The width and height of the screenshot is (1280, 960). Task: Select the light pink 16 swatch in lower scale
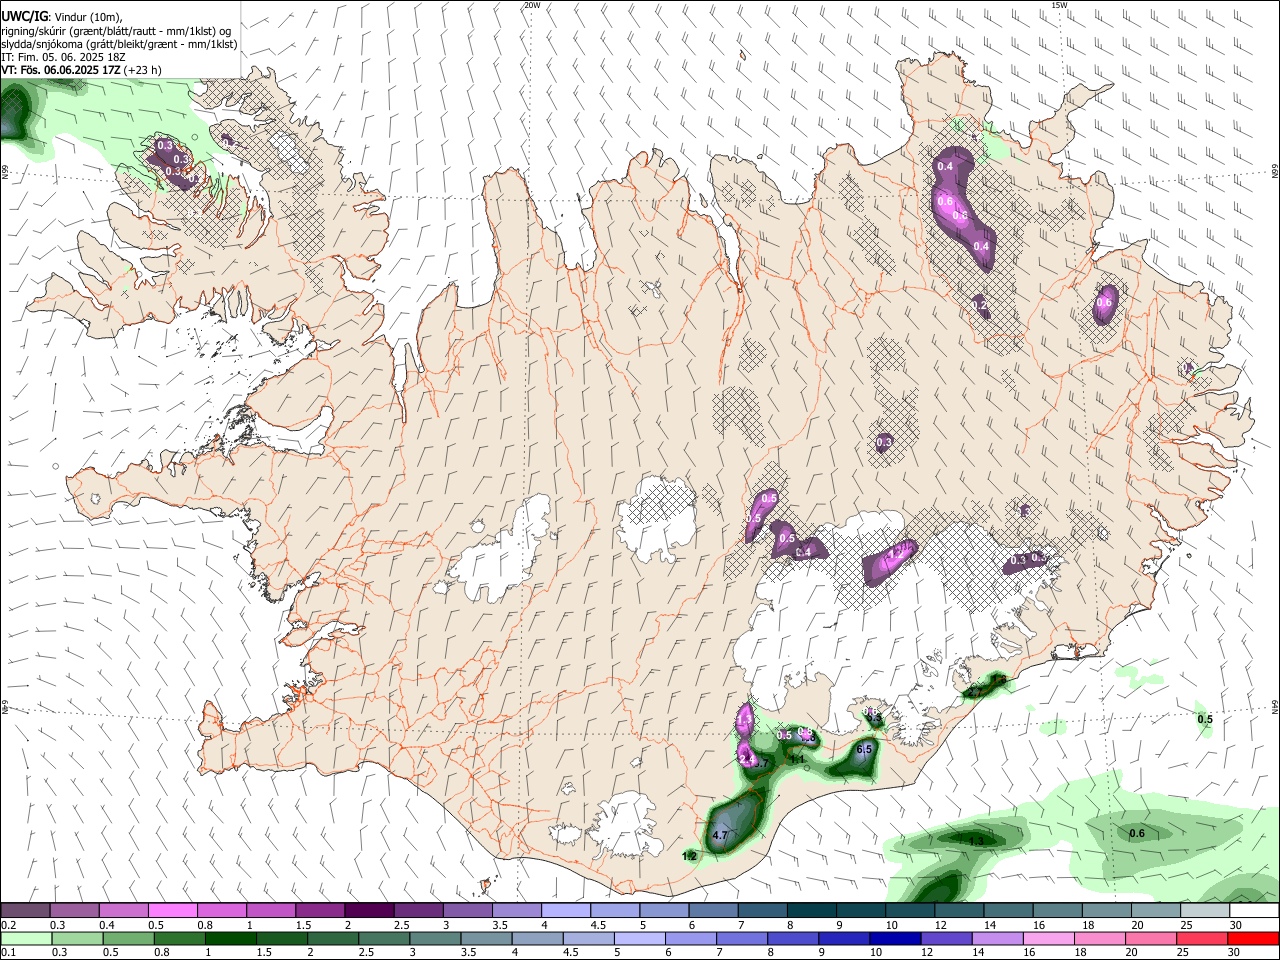coord(1050,938)
